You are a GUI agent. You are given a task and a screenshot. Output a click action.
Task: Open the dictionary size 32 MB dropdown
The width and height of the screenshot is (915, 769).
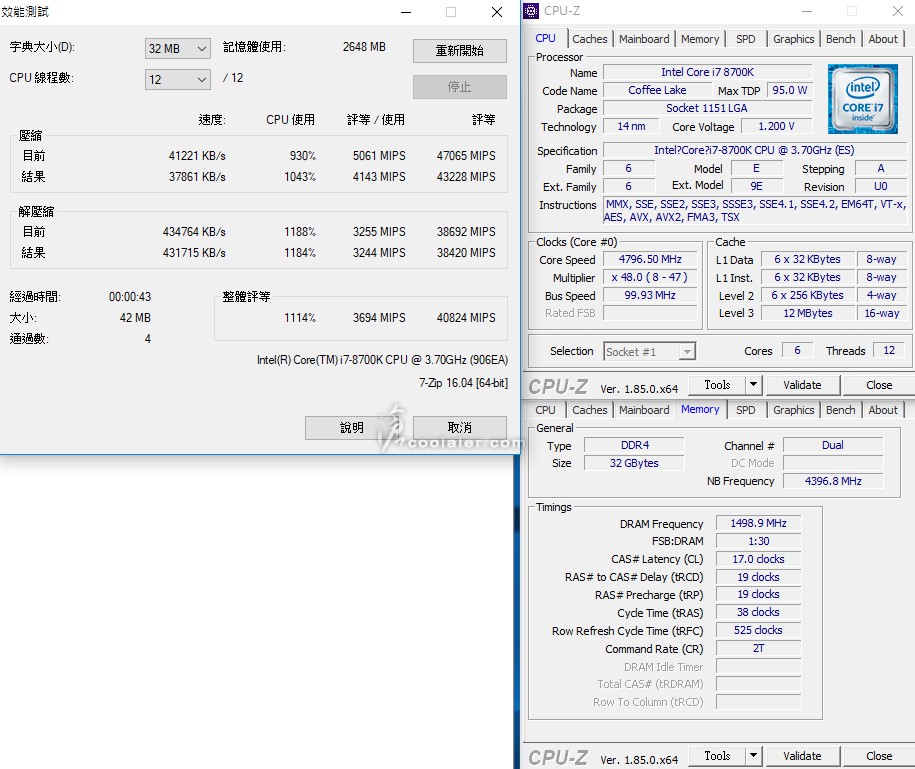[177, 48]
